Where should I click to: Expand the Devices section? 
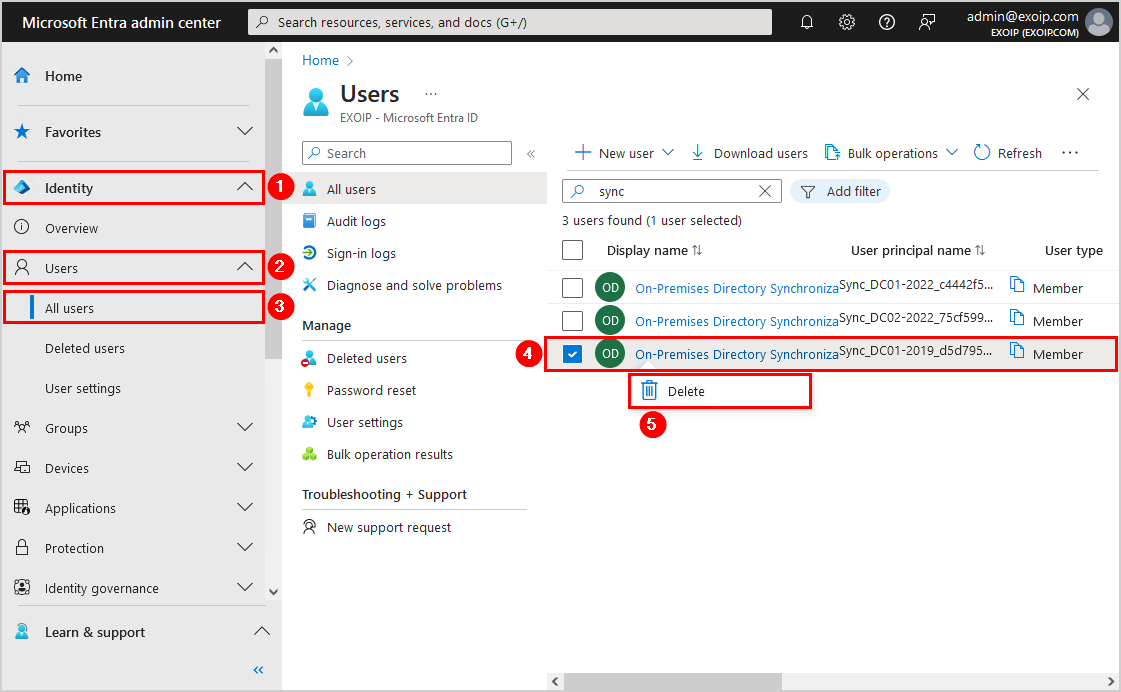(245, 468)
